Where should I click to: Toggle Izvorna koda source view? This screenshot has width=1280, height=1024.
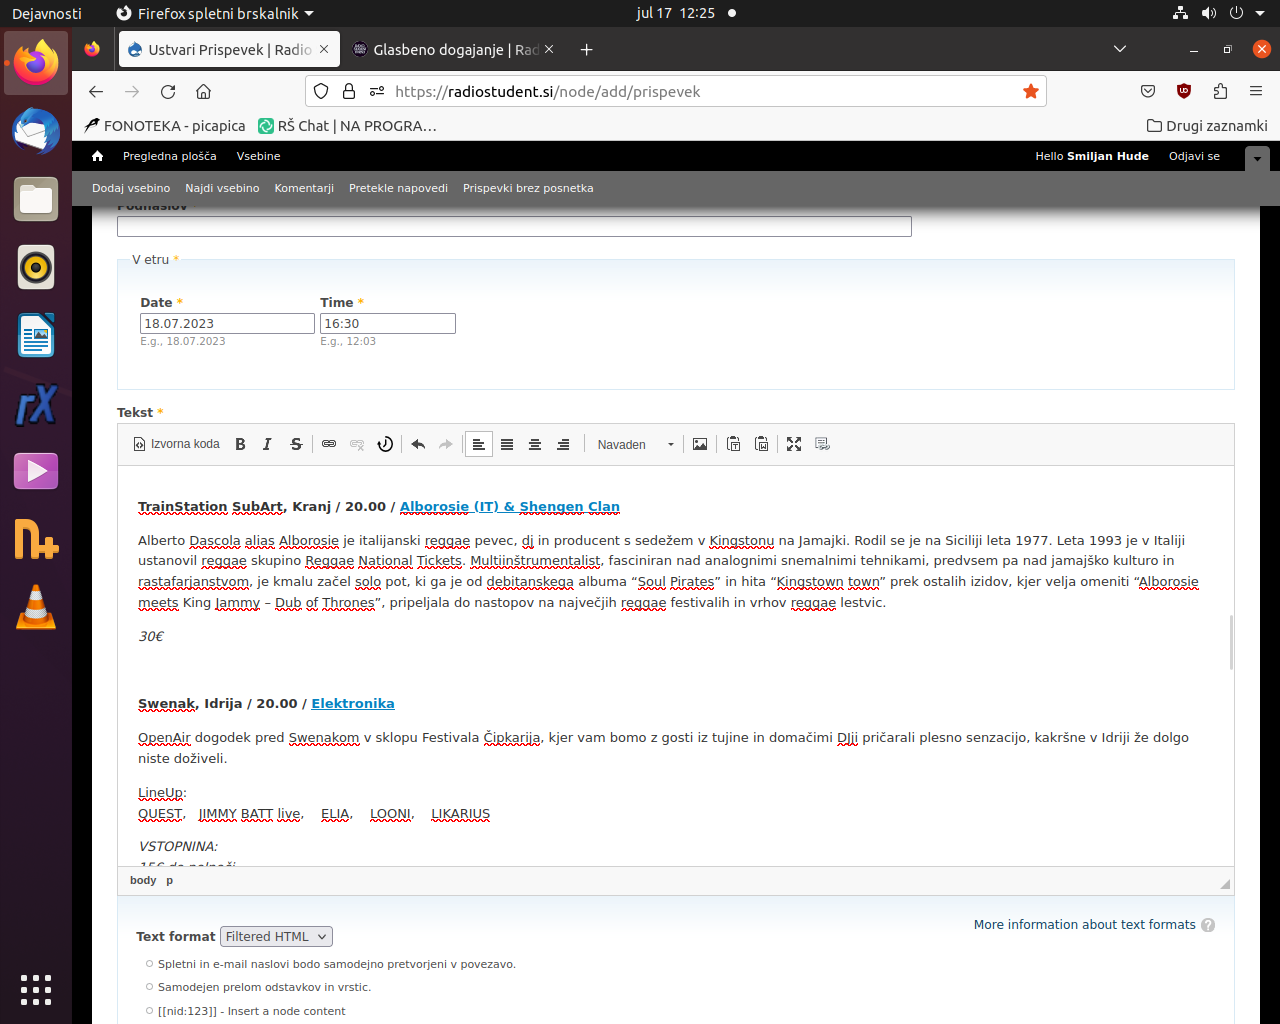tap(177, 444)
